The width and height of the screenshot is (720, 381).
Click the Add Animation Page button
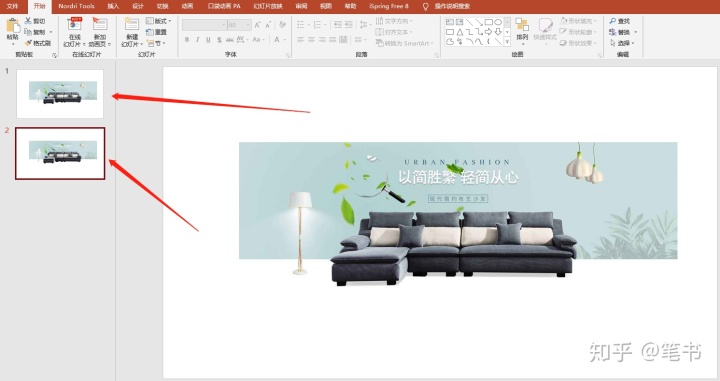tap(100, 32)
